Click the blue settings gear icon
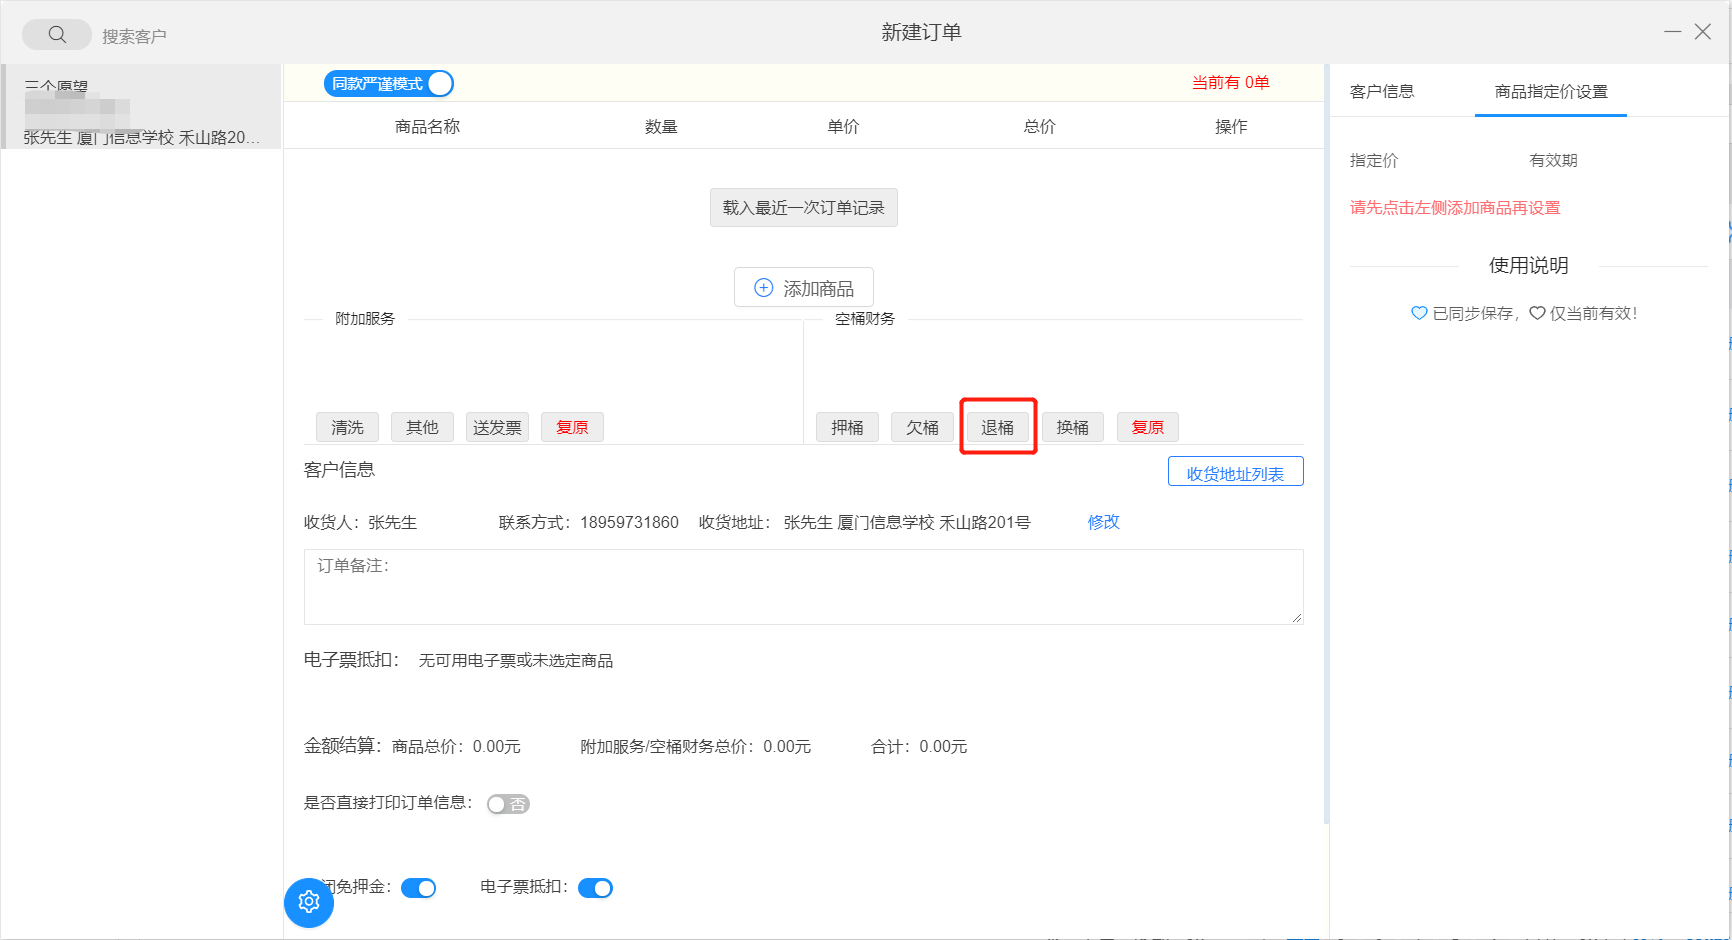The height and width of the screenshot is (940, 1732). tap(309, 902)
